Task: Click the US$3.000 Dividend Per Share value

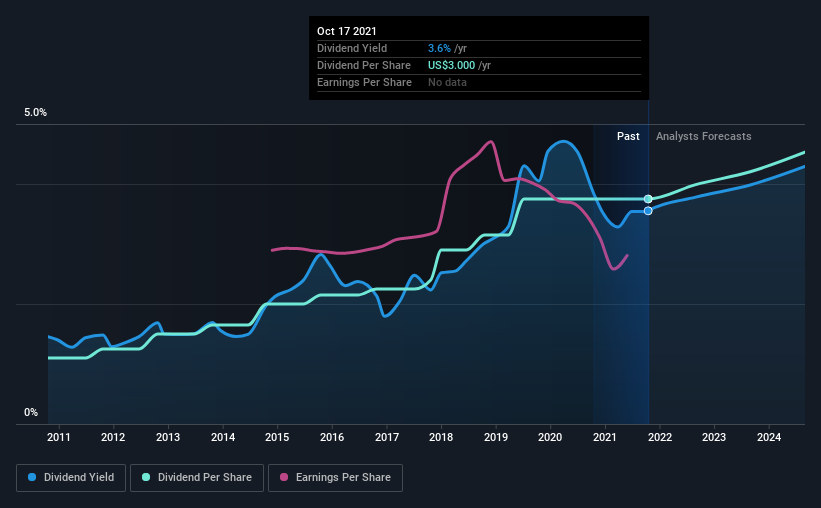Action: pyautogui.click(x=451, y=65)
